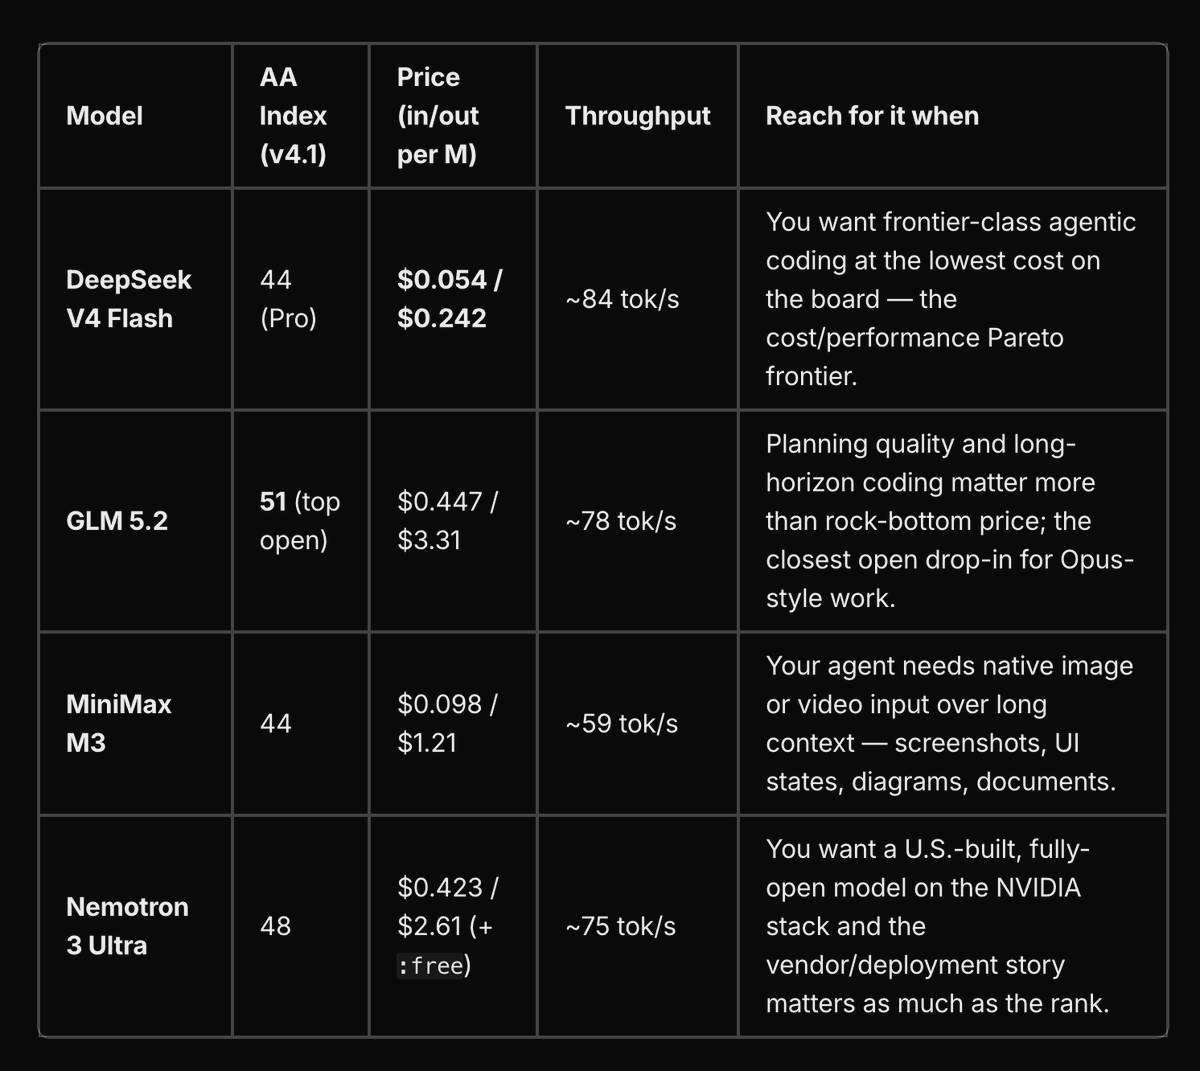
Task: Click the ~84 tok/s throughput value
Action: (x=622, y=299)
